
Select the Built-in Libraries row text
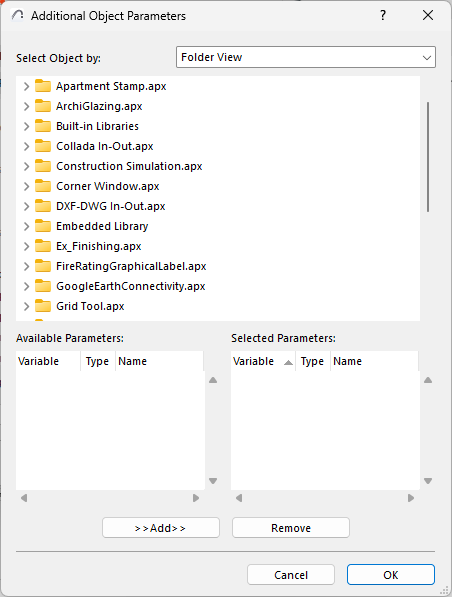(x=97, y=126)
